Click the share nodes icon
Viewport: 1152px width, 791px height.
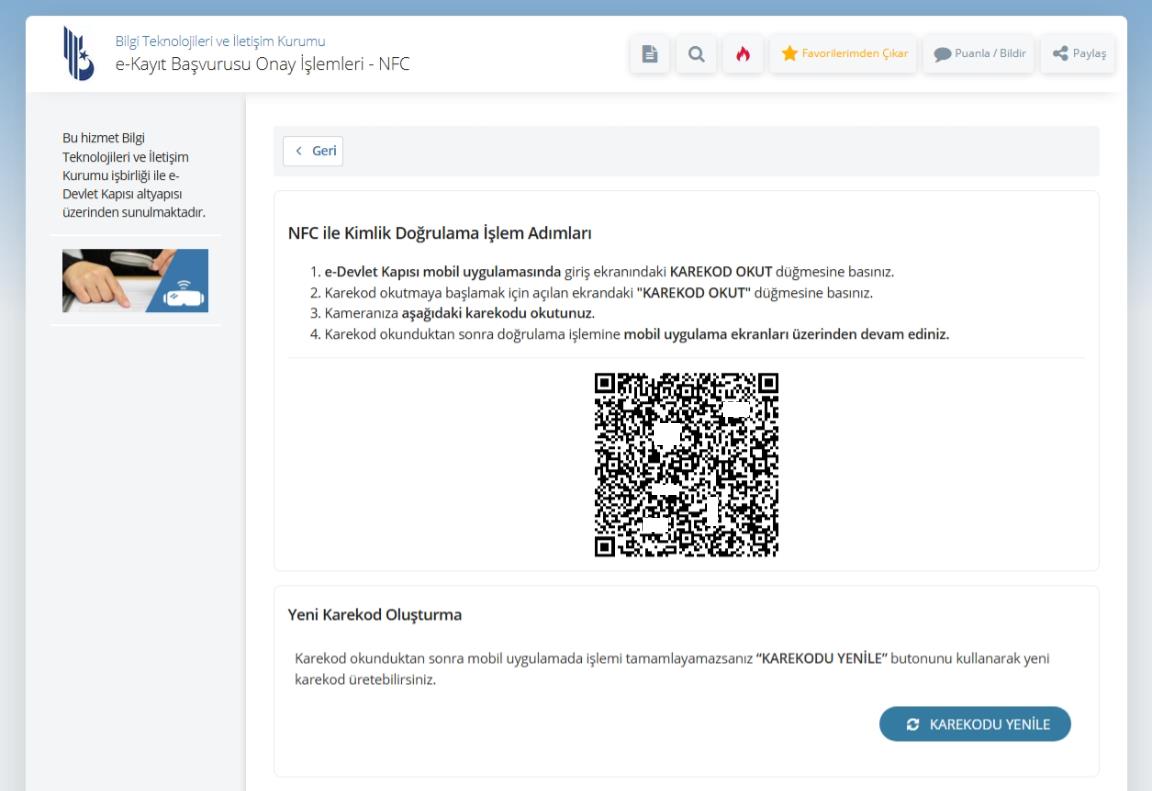point(1060,53)
